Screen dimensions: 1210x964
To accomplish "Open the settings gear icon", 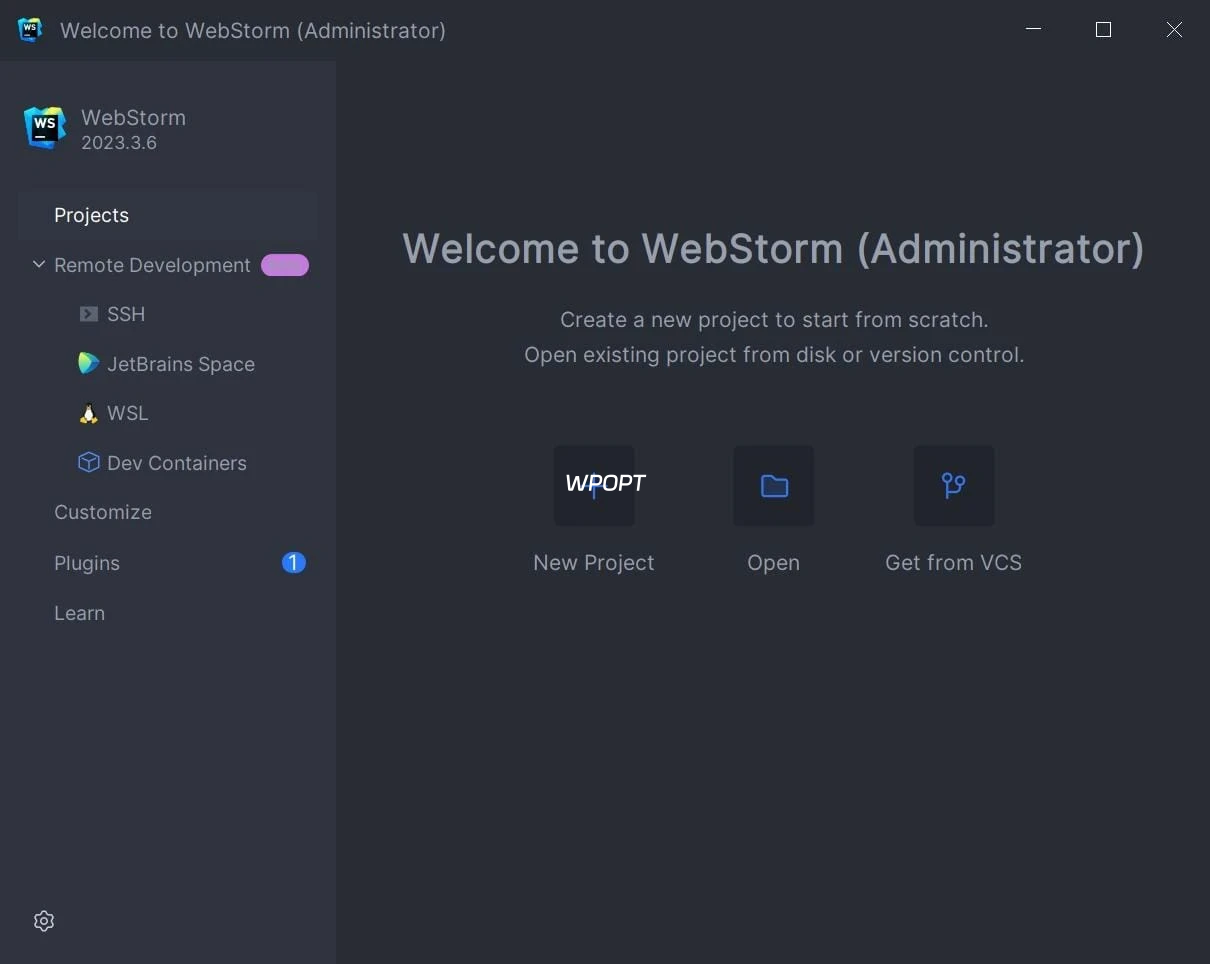I will pyautogui.click(x=44, y=921).
